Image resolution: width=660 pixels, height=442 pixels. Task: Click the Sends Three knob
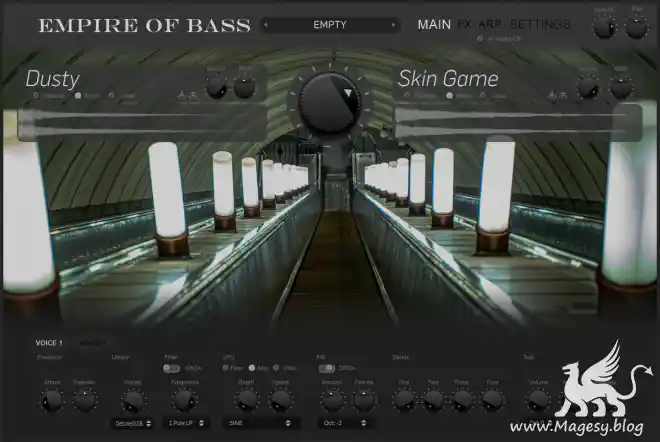pos(462,400)
